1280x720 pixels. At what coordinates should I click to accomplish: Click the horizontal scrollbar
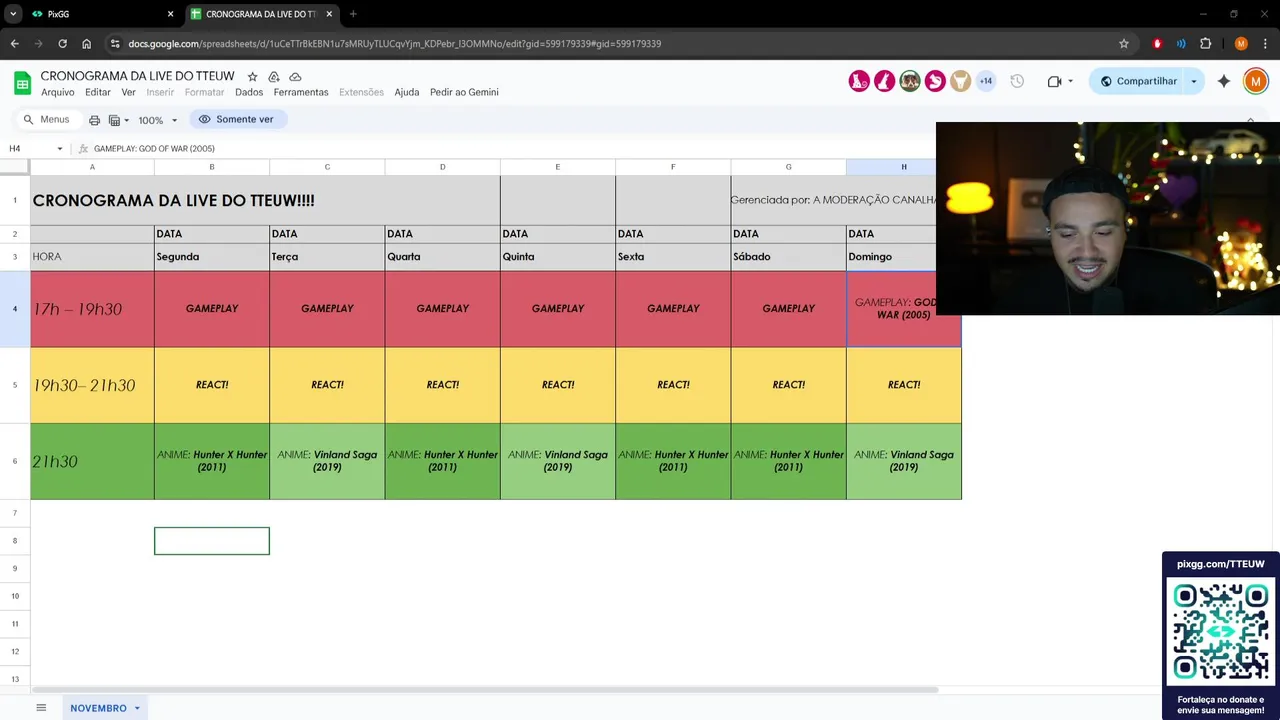pos(485,690)
